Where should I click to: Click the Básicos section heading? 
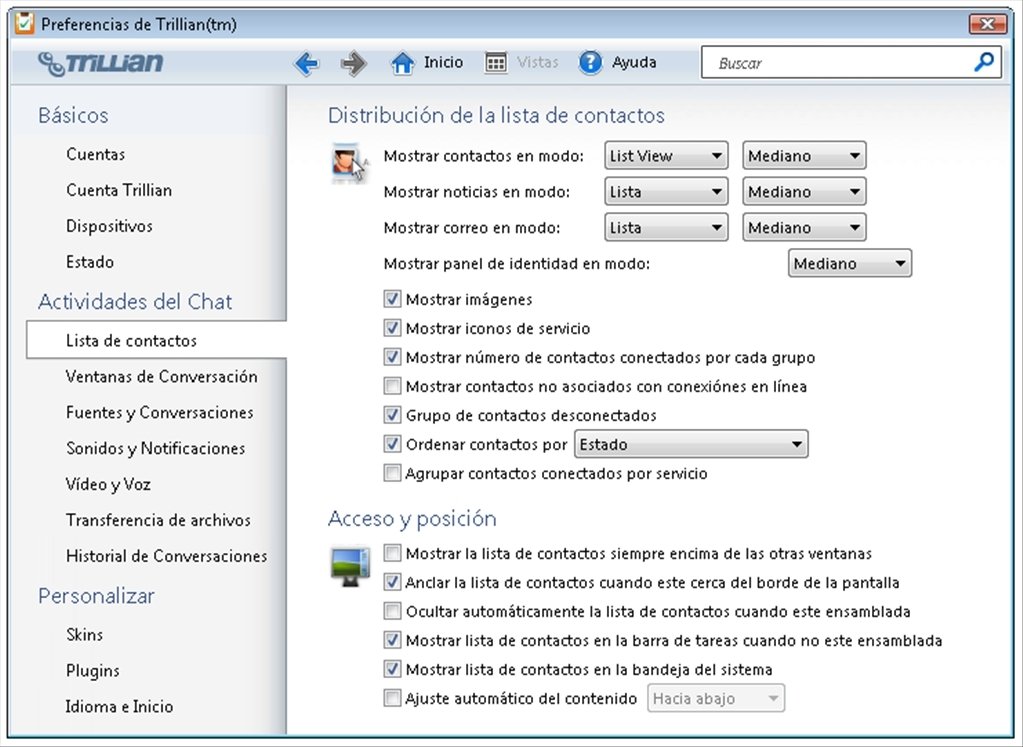coord(73,115)
